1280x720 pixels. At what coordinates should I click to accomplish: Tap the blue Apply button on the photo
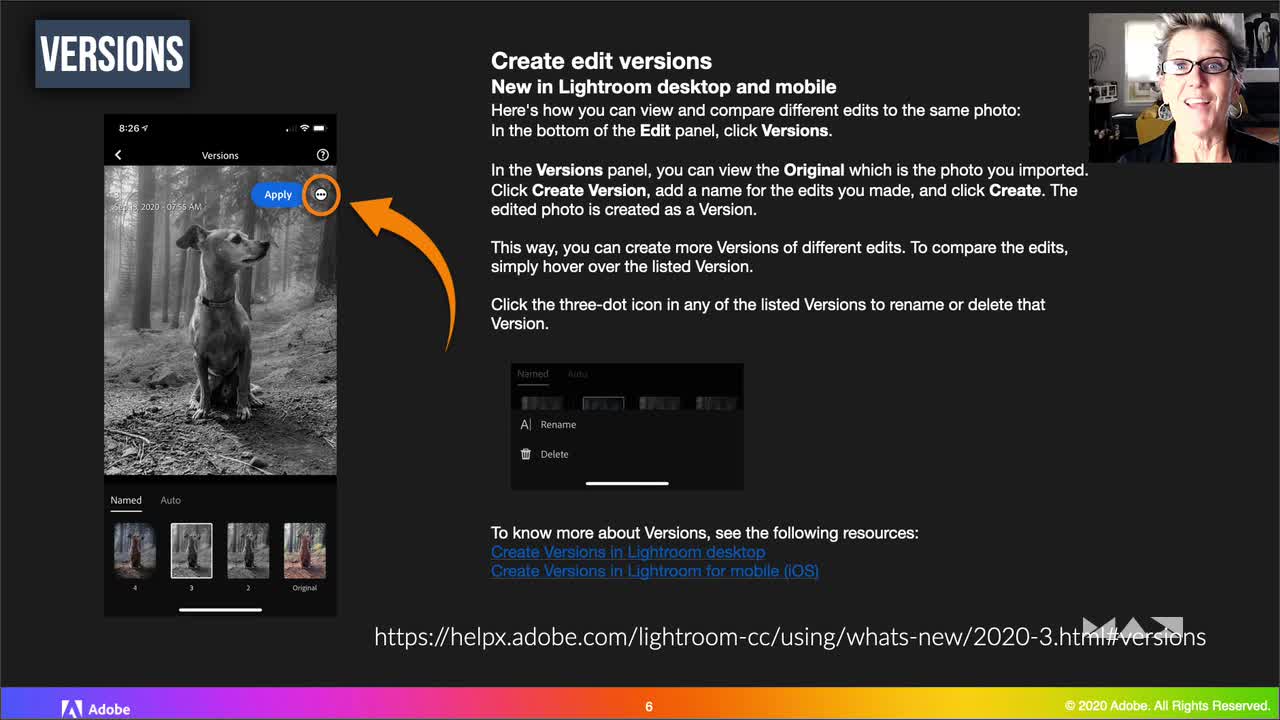(x=278, y=195)
